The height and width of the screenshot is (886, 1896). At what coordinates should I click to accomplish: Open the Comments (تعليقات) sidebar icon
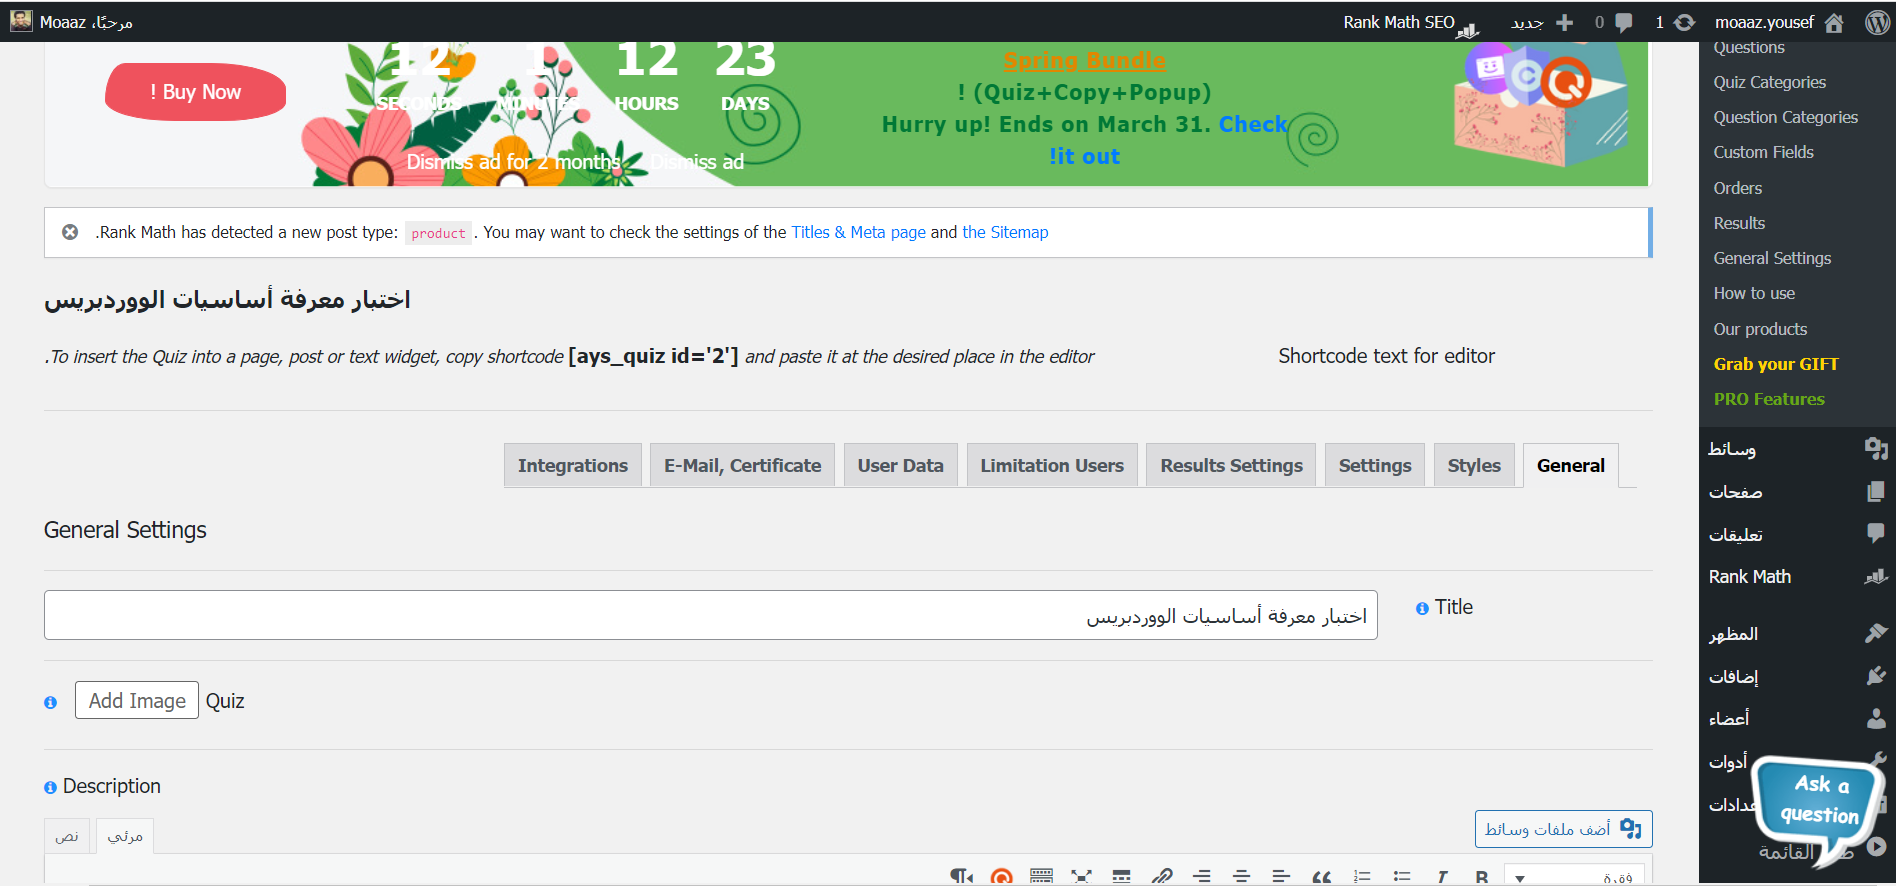(1876, 534)
